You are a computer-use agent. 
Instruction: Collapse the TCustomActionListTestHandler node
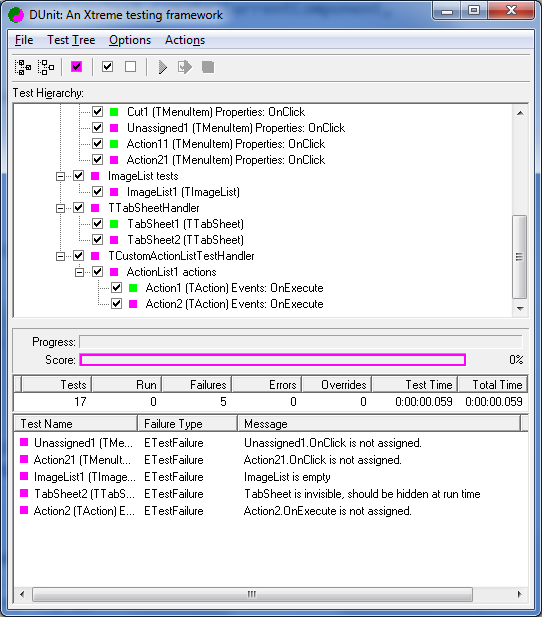(x=60, y=257)
